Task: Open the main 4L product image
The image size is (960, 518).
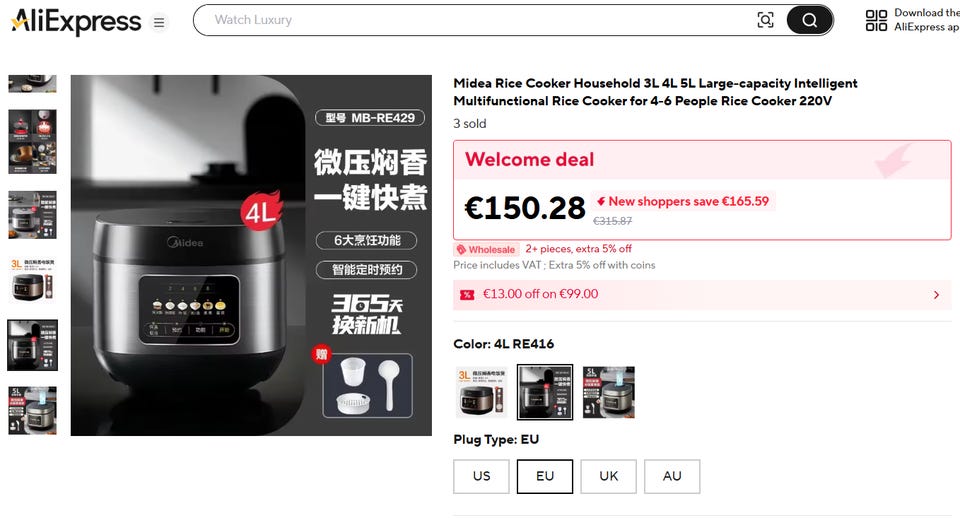Action: coord(251,255)
